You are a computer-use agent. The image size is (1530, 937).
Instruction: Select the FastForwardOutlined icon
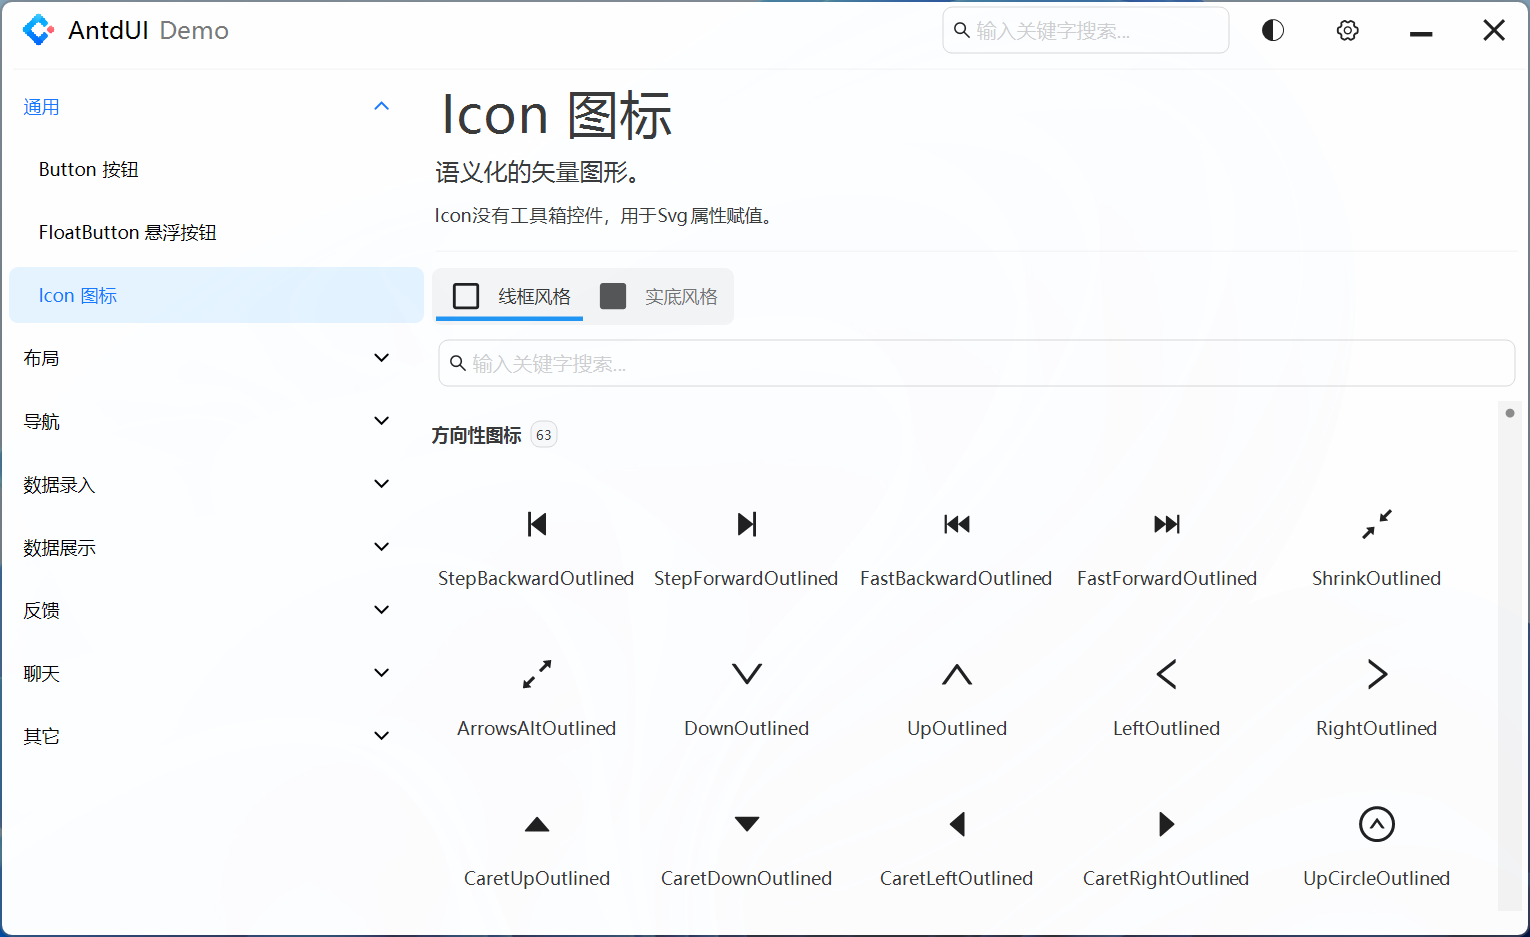[1166, 524]
